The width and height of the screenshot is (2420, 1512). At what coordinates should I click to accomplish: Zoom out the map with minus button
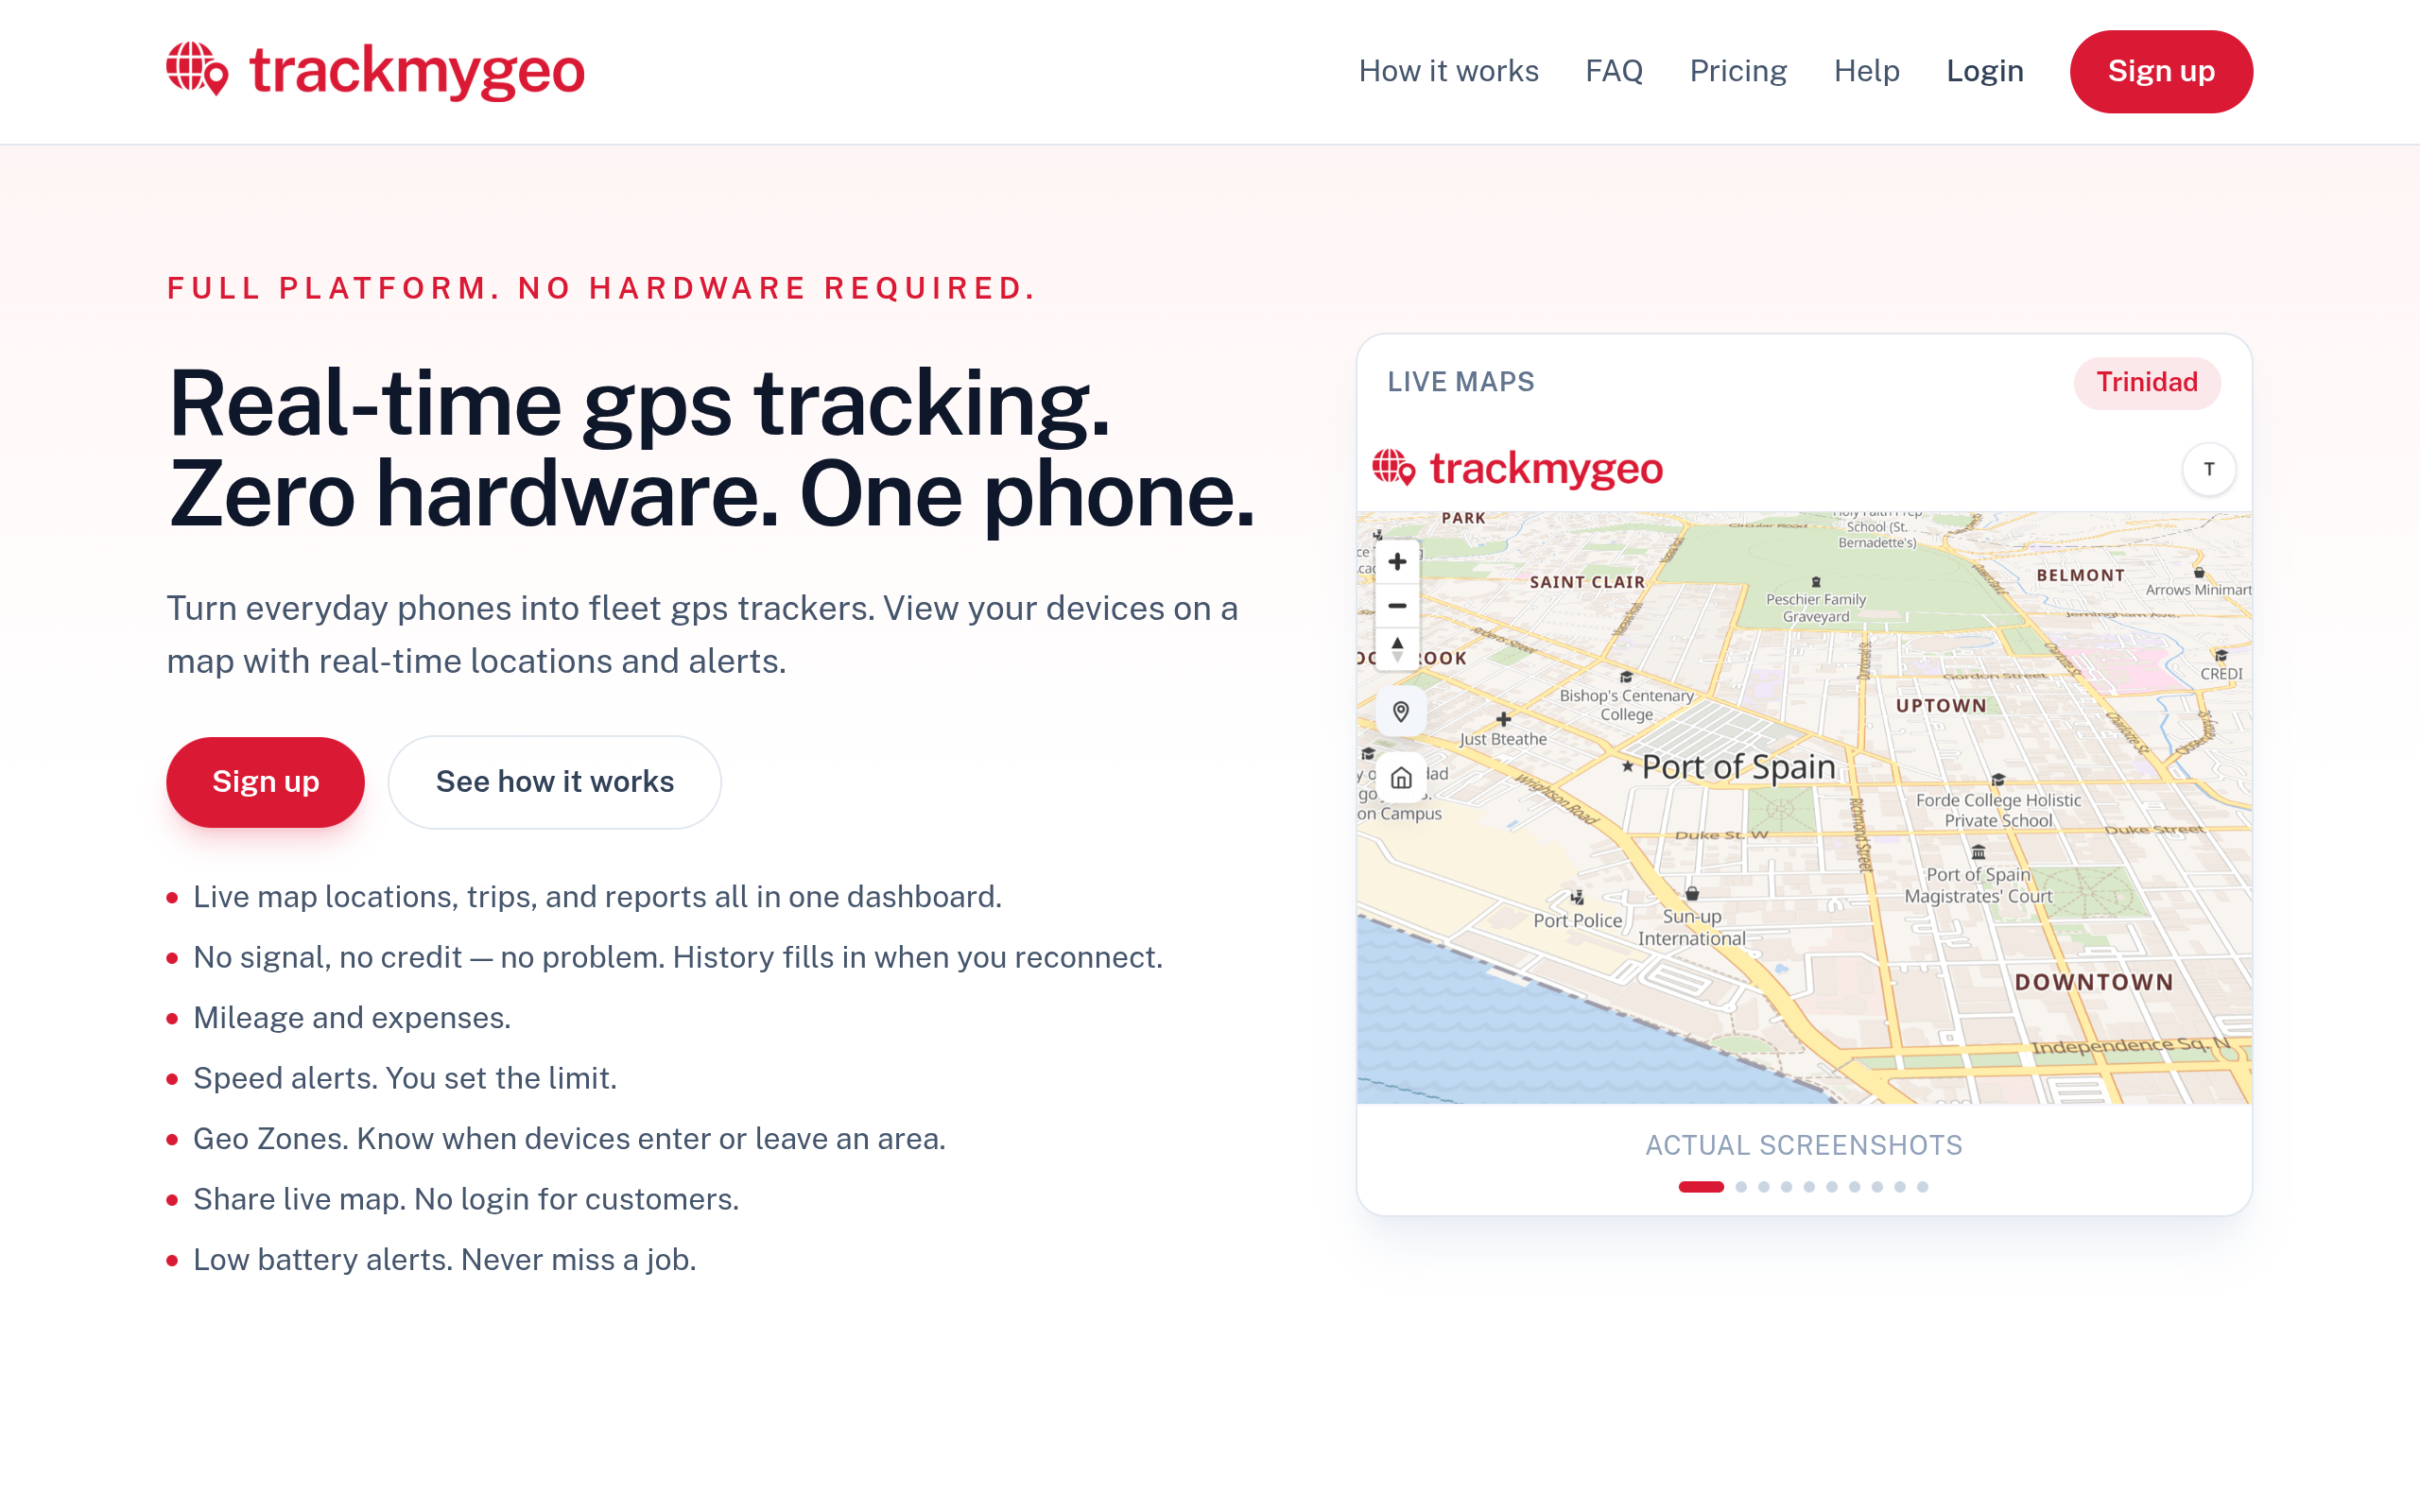tap(1397, 606)
